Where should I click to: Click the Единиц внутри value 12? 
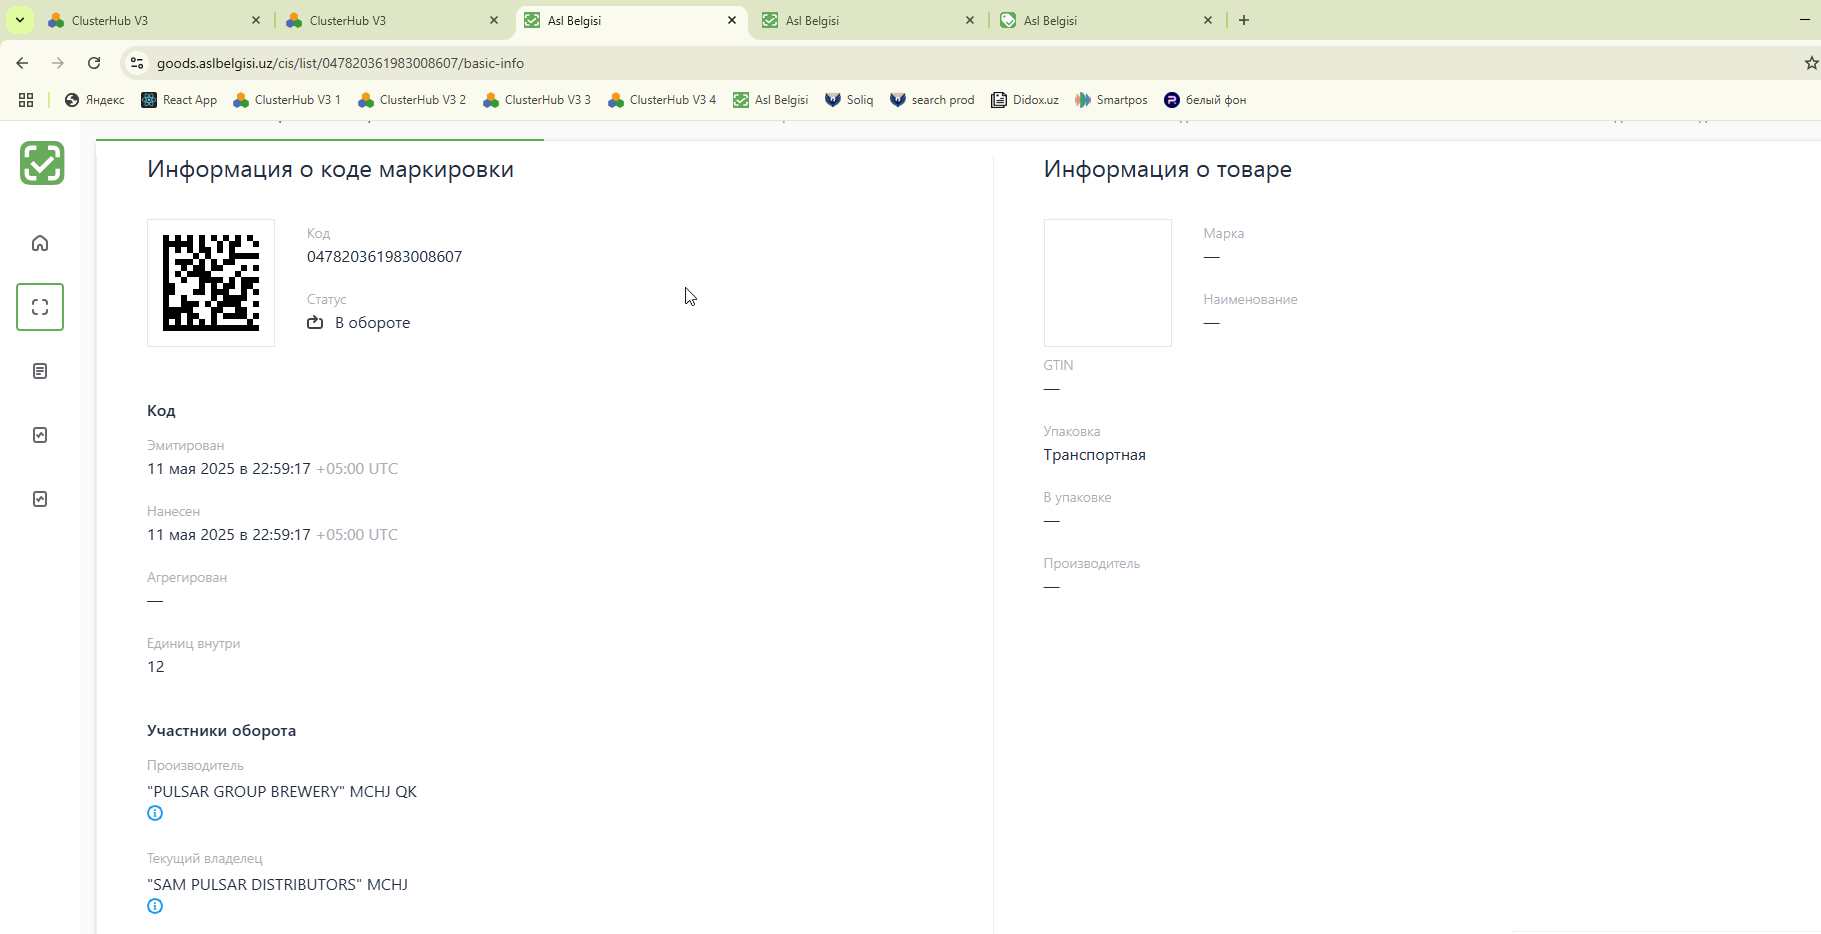[156, 667]
